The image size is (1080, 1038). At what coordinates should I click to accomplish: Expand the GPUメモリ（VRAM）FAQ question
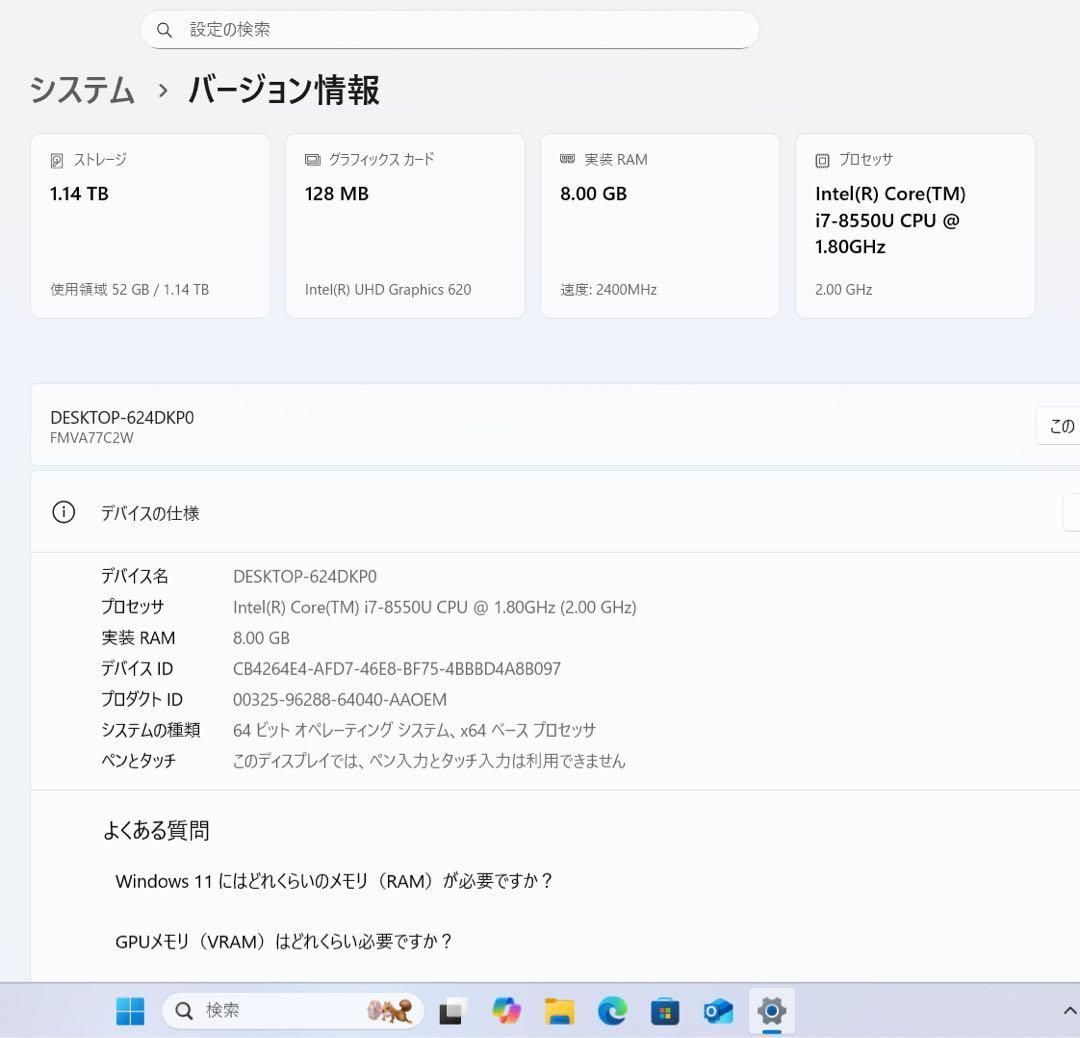pos(283,941)
